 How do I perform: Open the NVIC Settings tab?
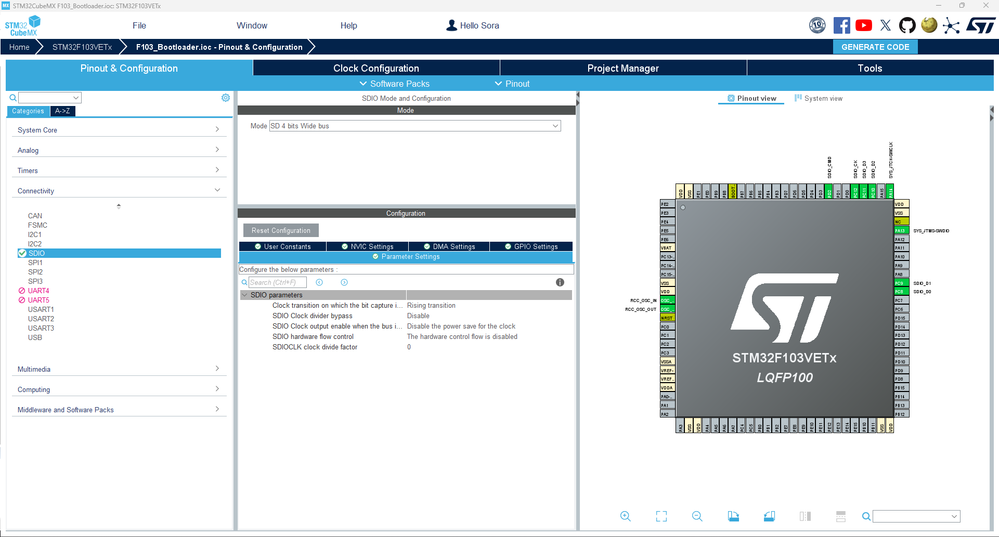pyautogui.click(x=367, y=247)
